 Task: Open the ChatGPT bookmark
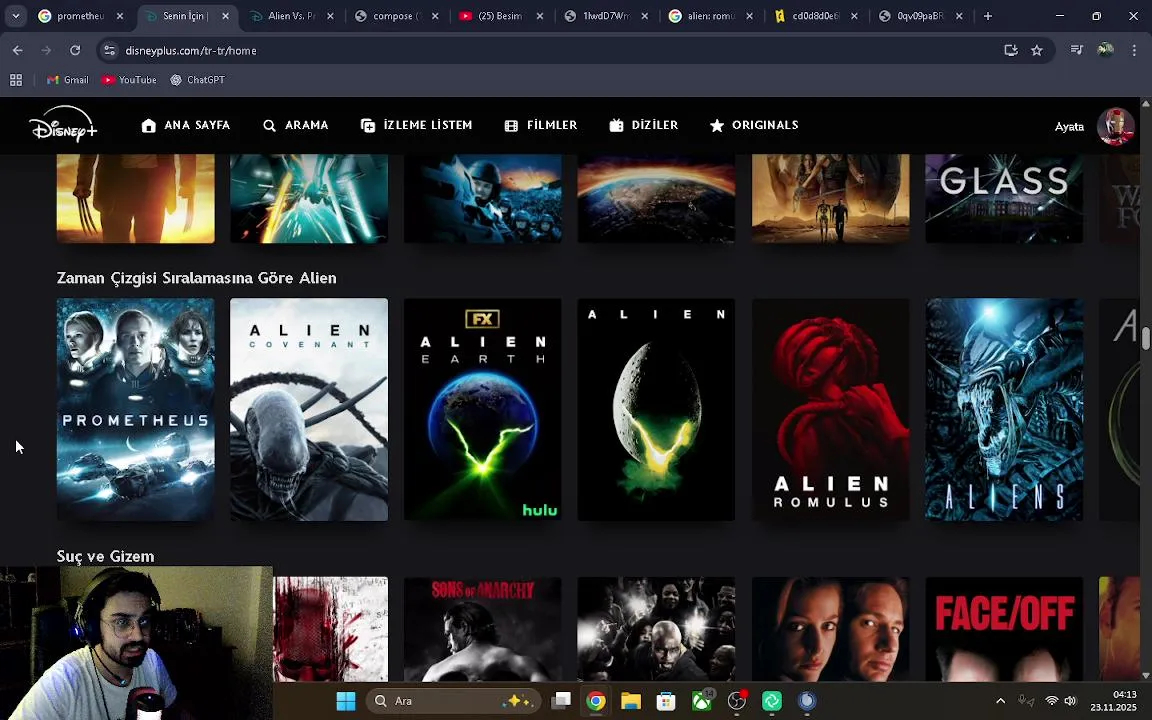[198, 80]
